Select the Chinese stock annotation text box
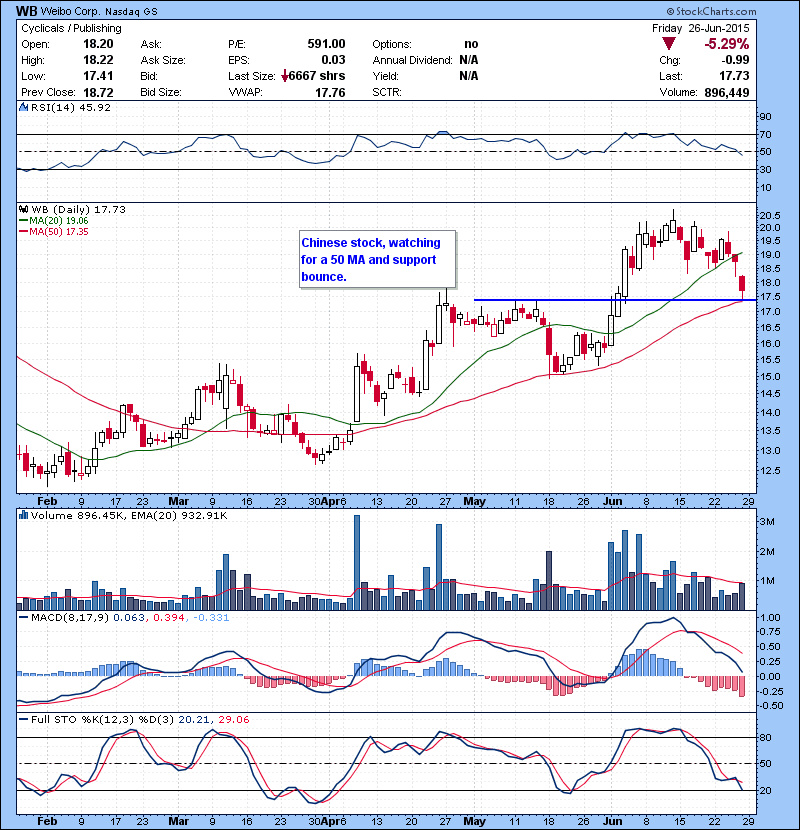Viewport: 800px width, 830px height. (x=377, y=259)
